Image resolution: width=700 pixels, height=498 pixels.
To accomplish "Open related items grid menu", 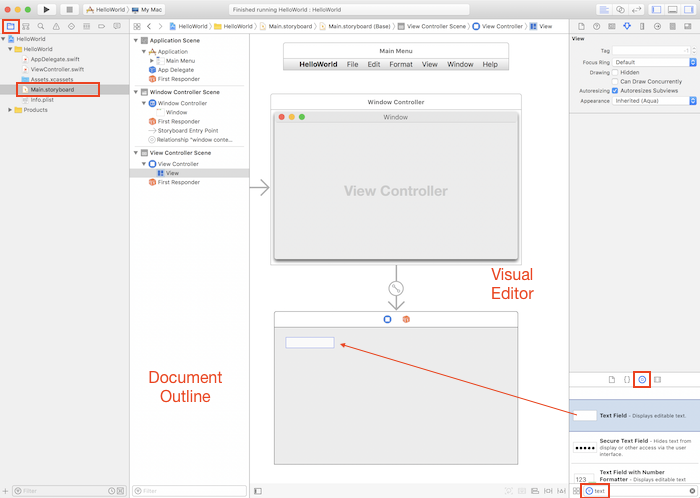I will [x=137, y=26].
